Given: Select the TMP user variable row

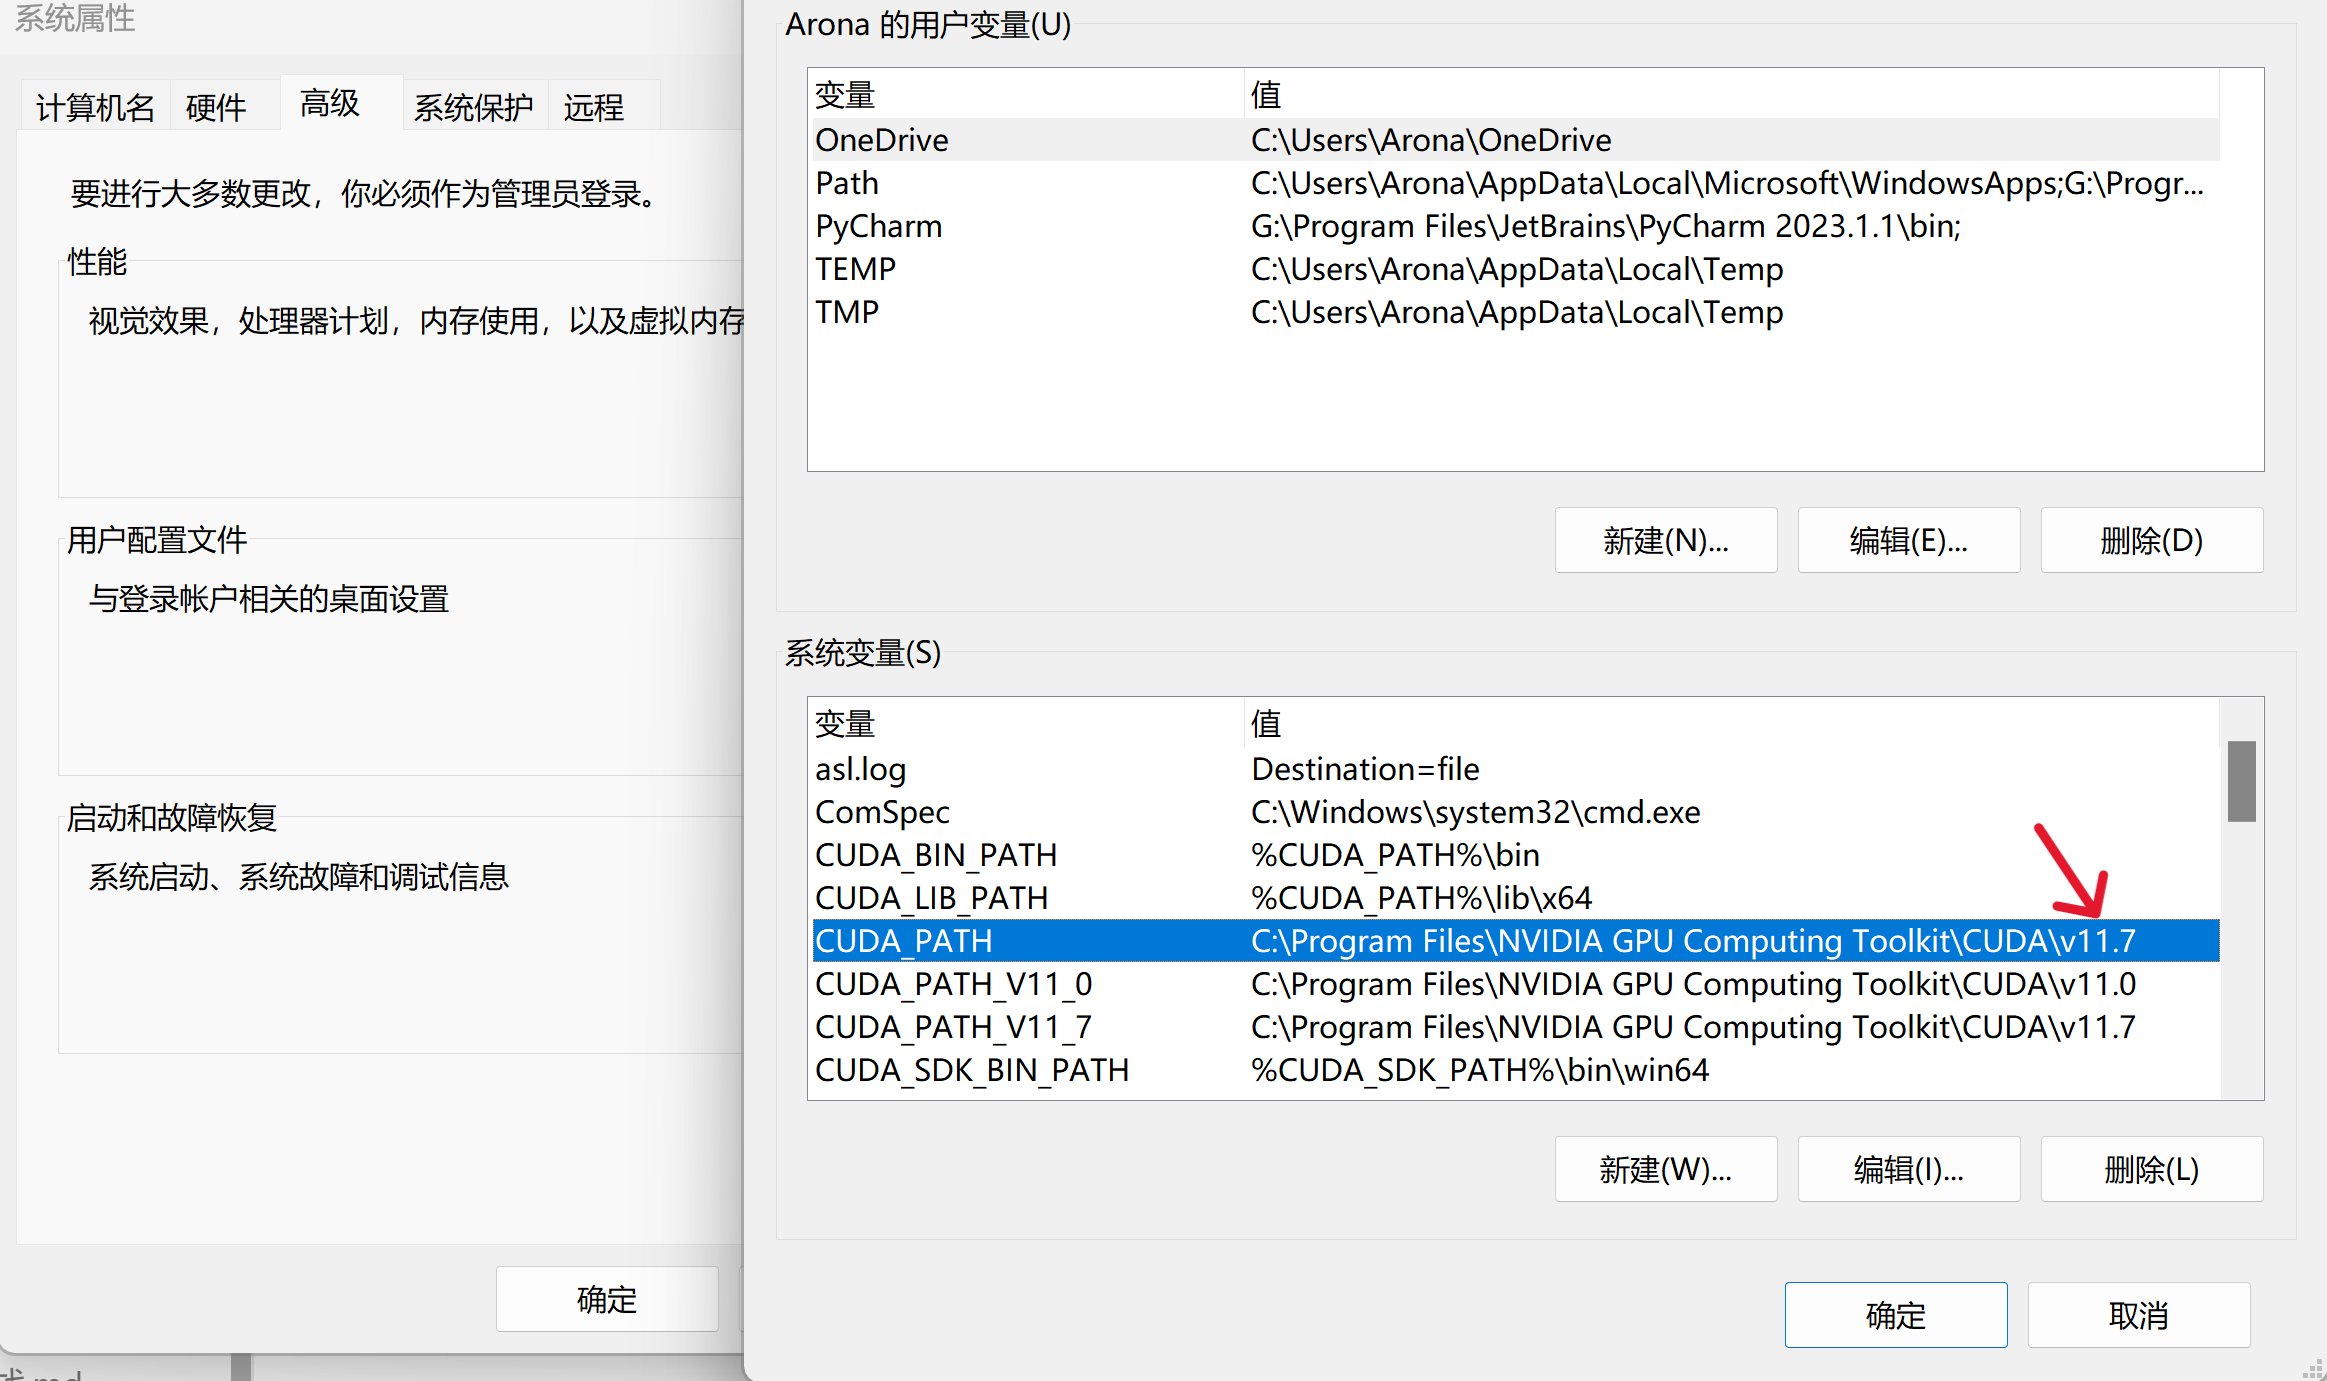Looking at the screenshot, I should click(x=1516, y=312).
